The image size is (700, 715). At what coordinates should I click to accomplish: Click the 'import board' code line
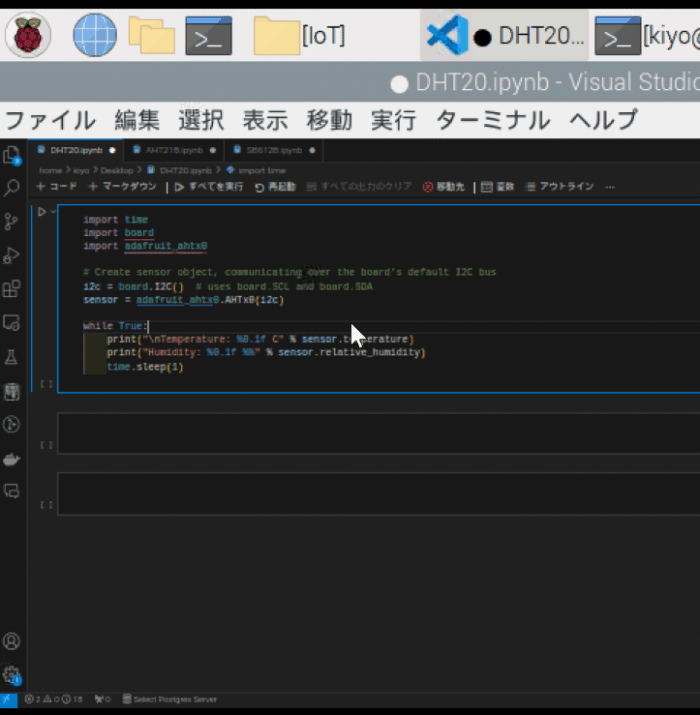(x=119, y=233)
